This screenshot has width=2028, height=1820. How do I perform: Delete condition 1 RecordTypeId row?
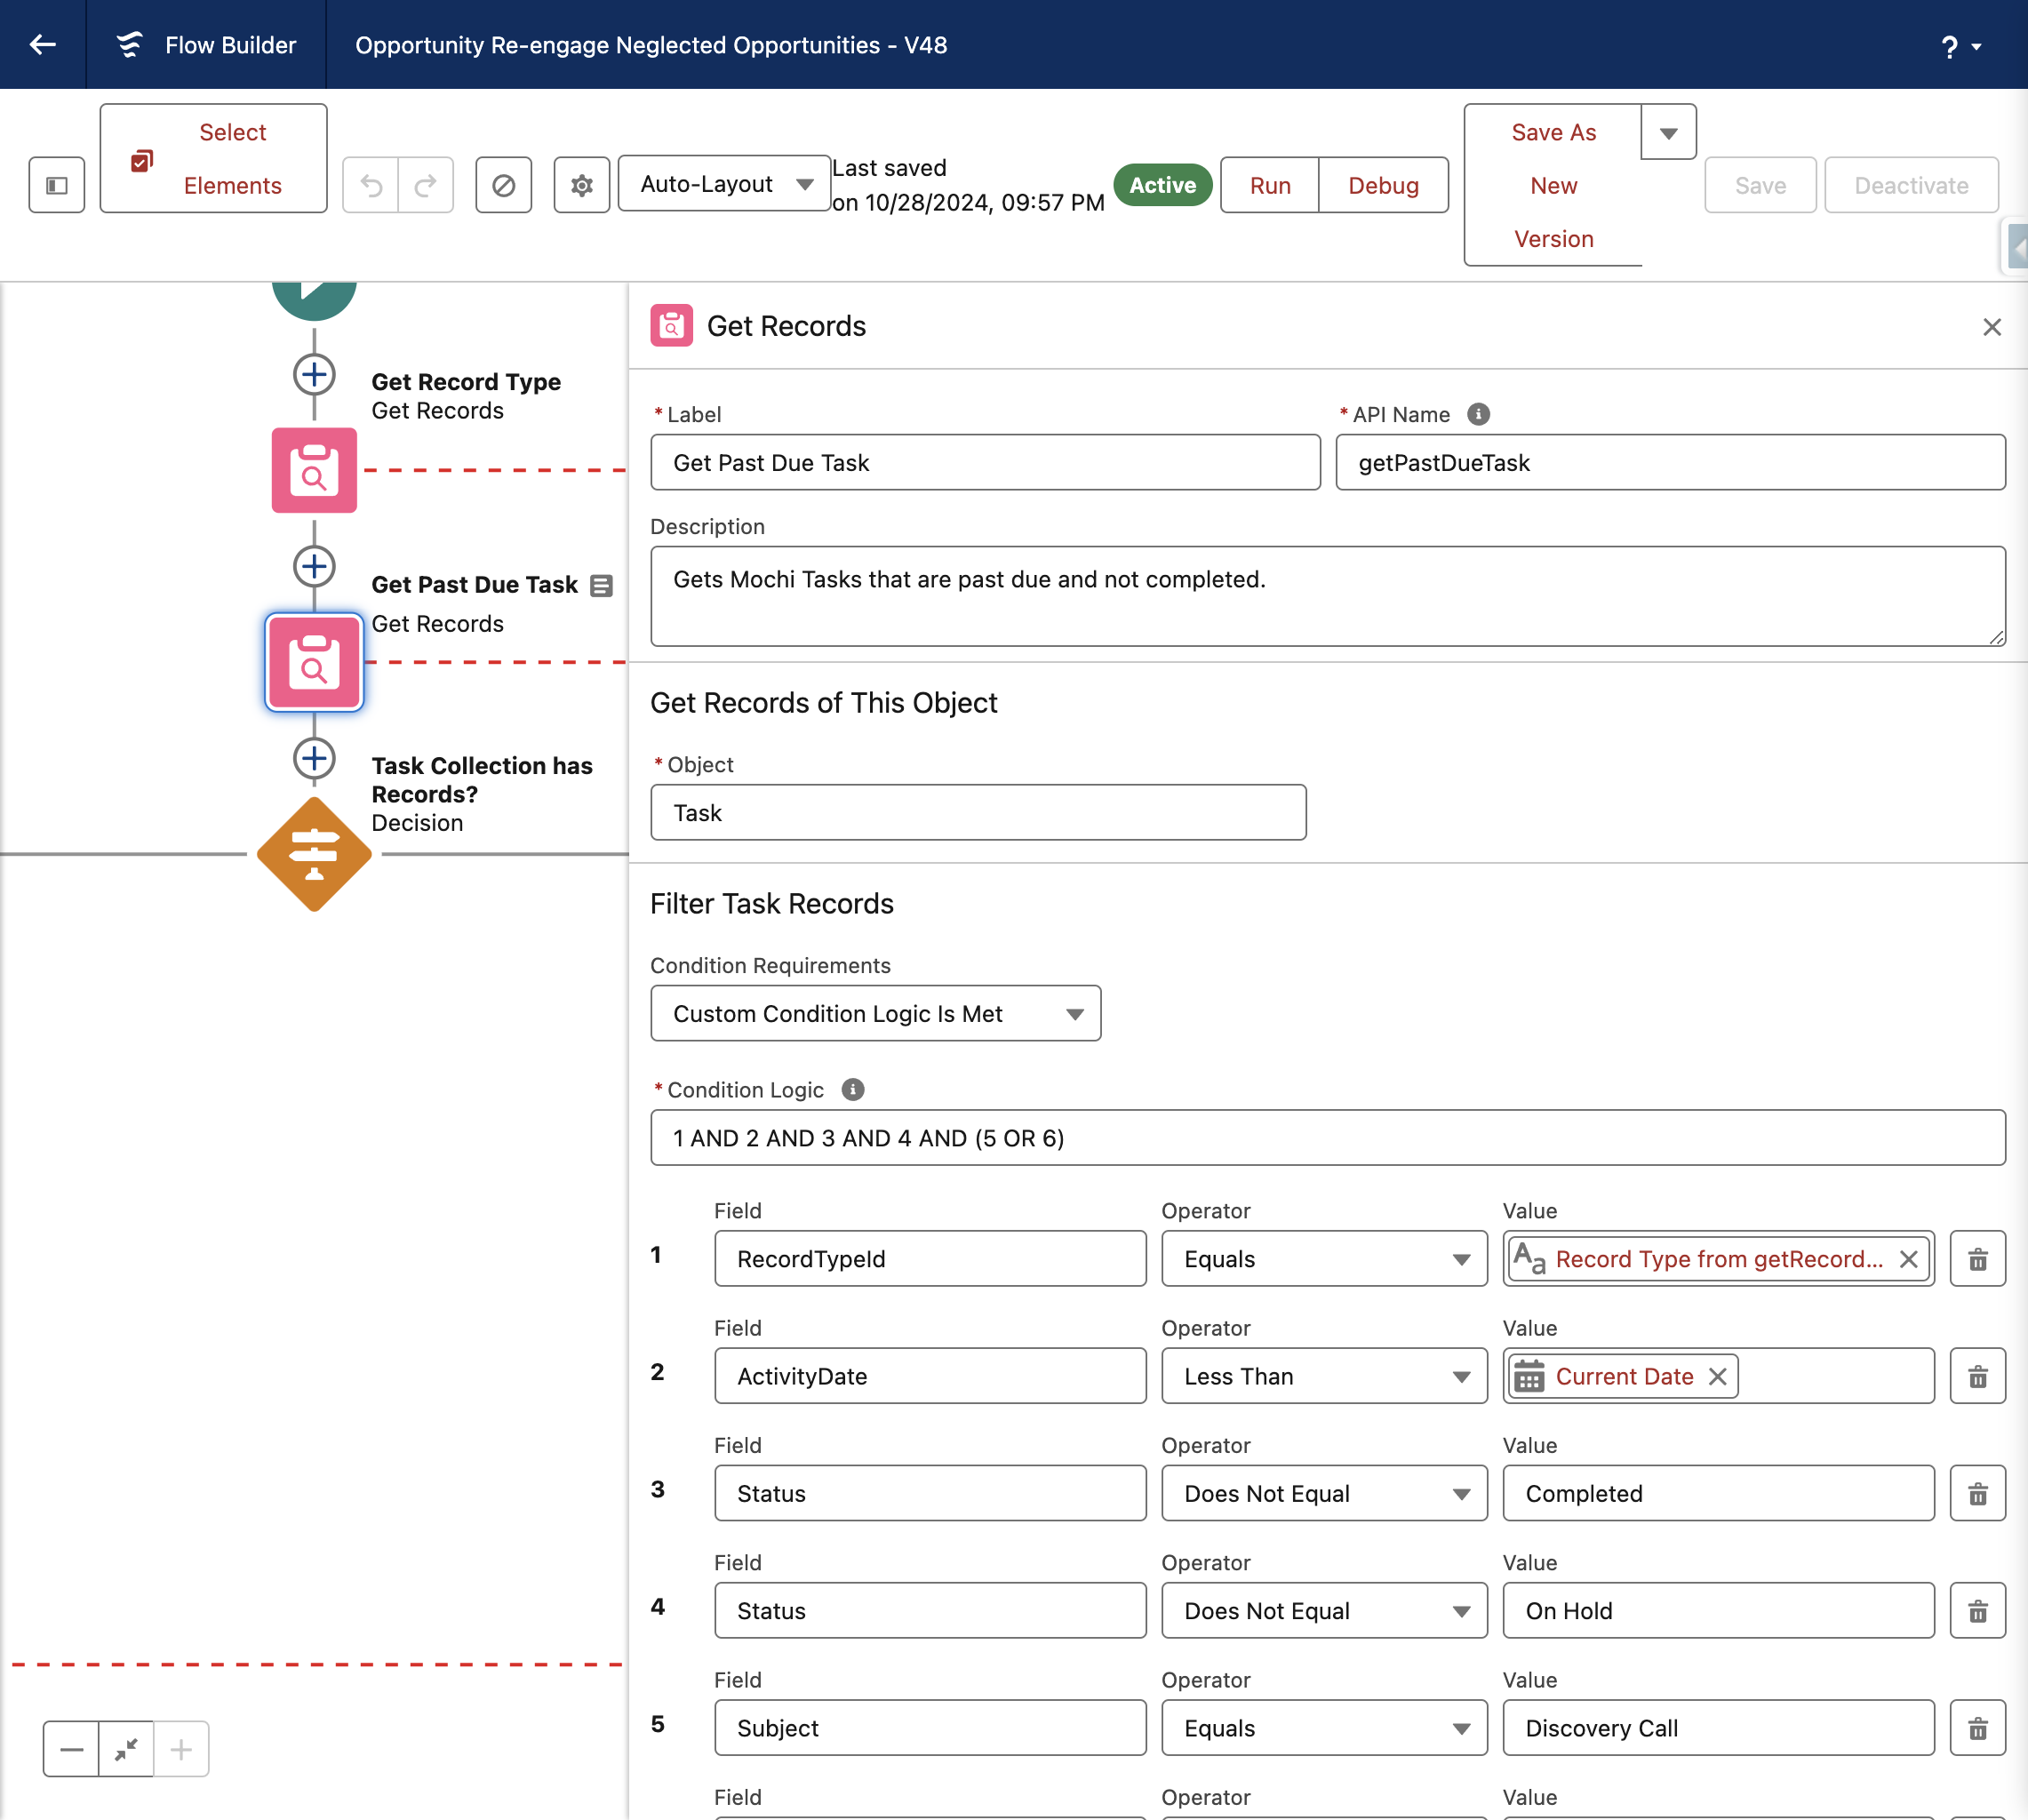click(x=1977, y=1259)
